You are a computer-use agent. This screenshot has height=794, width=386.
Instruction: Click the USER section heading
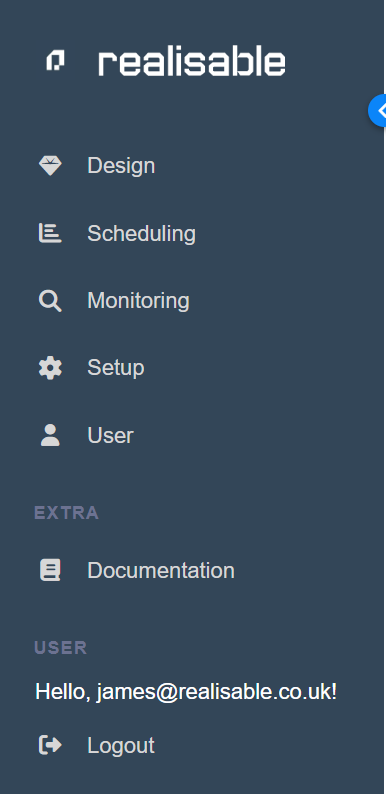(60, 648)
